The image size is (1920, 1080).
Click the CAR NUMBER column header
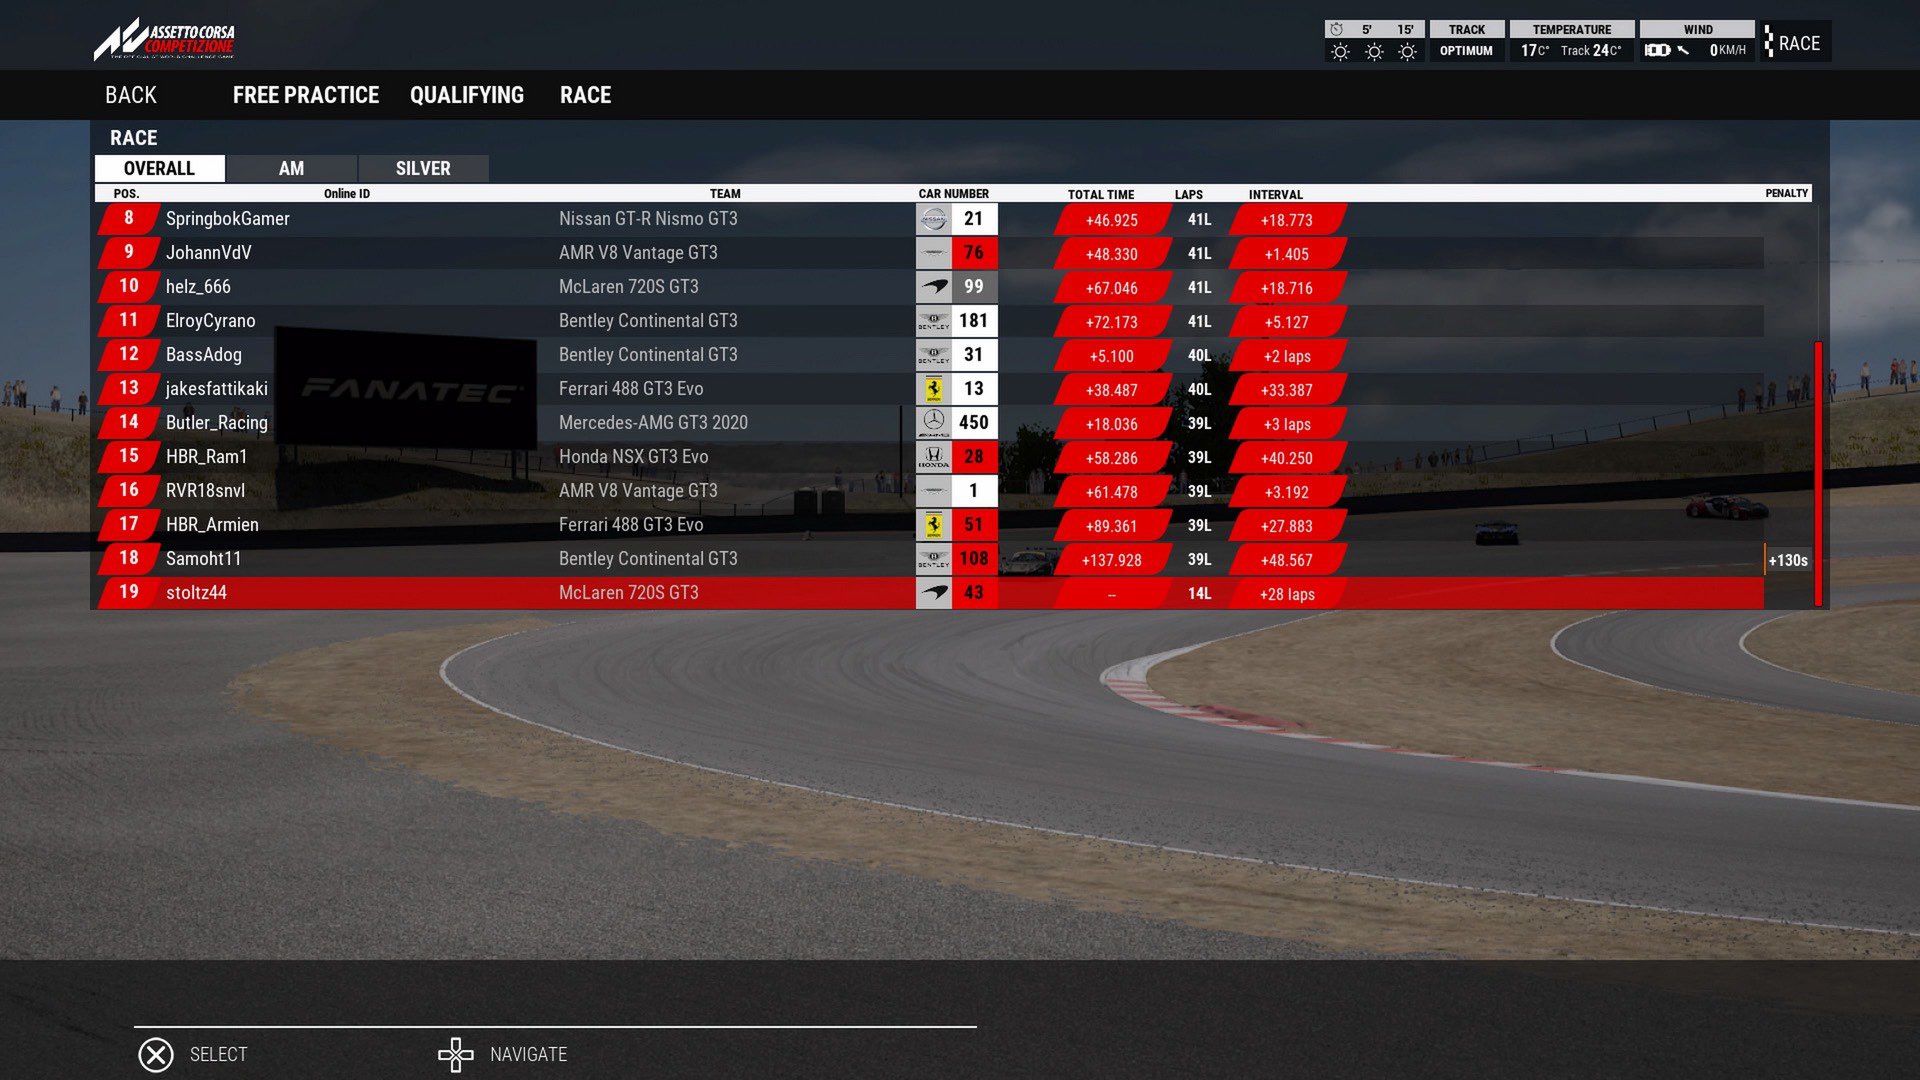click(953, 194)
